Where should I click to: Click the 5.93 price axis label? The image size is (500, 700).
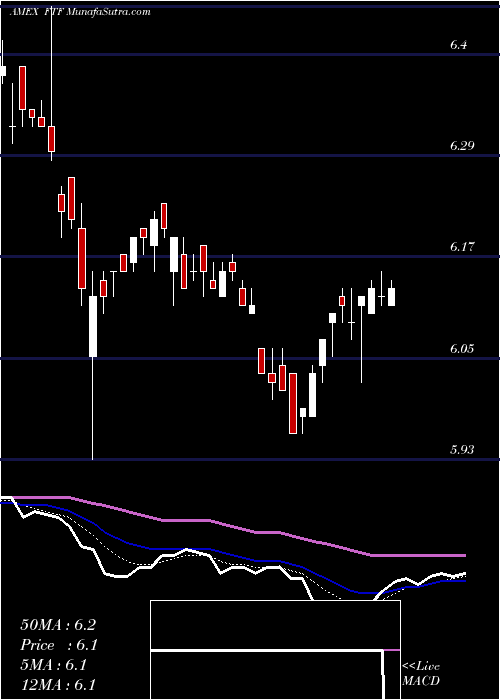point(462,449)
